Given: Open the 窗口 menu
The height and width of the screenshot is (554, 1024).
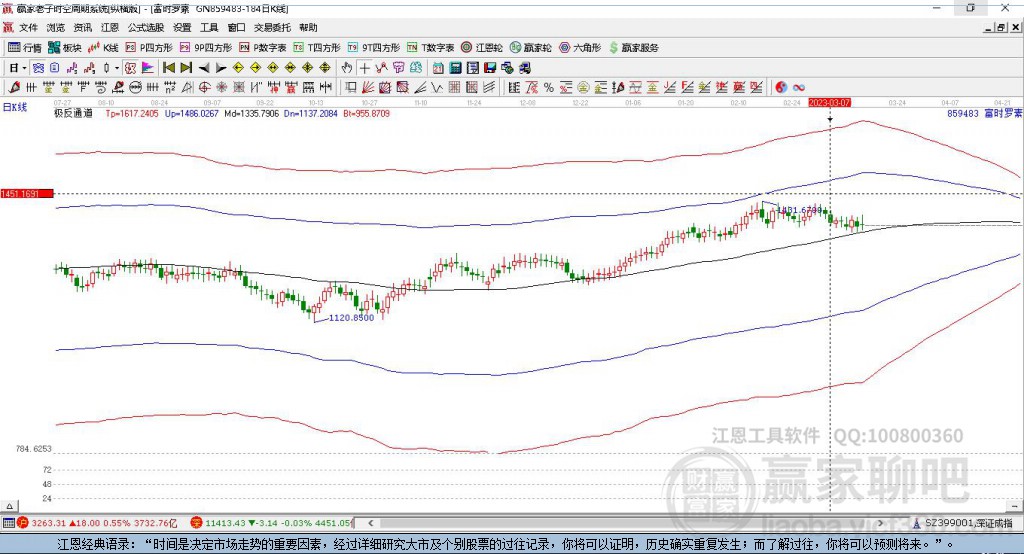Looking at the screenshot, I should (236, 27).
